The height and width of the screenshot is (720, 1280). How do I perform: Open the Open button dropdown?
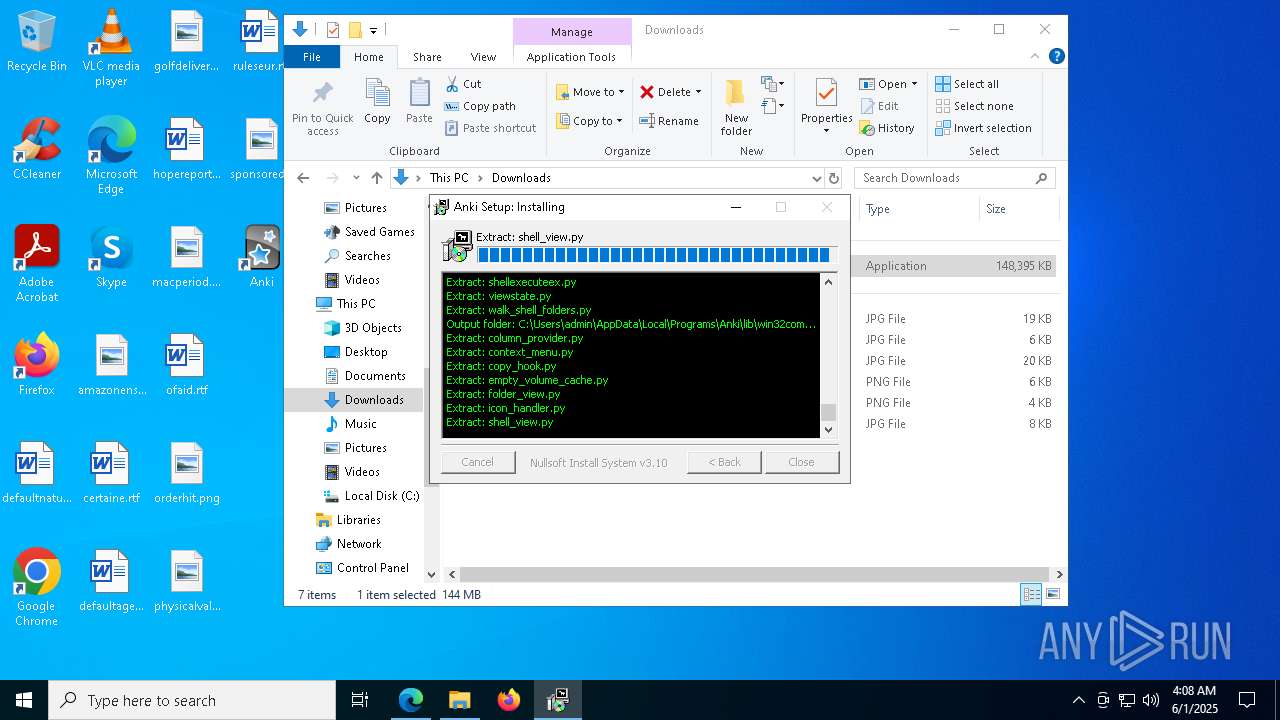(x=914, y=84)
